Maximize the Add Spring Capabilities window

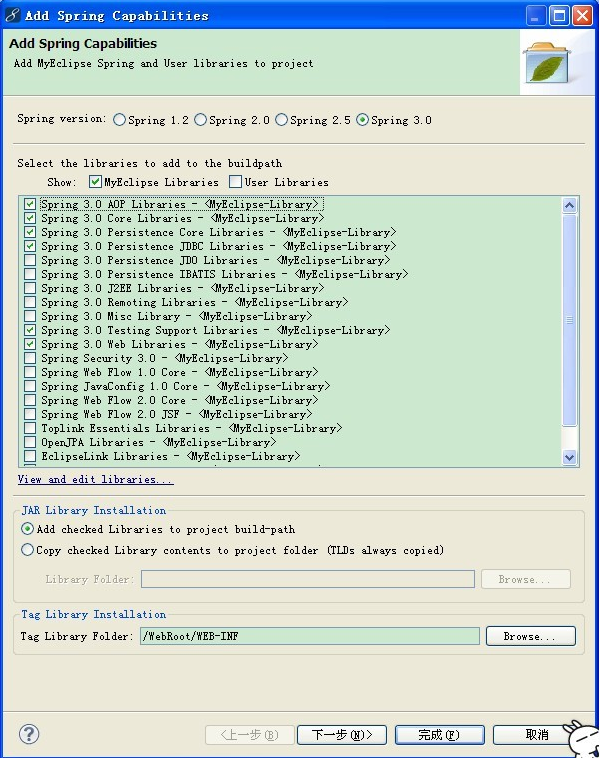pyautogui.click(x=559, y=16)
